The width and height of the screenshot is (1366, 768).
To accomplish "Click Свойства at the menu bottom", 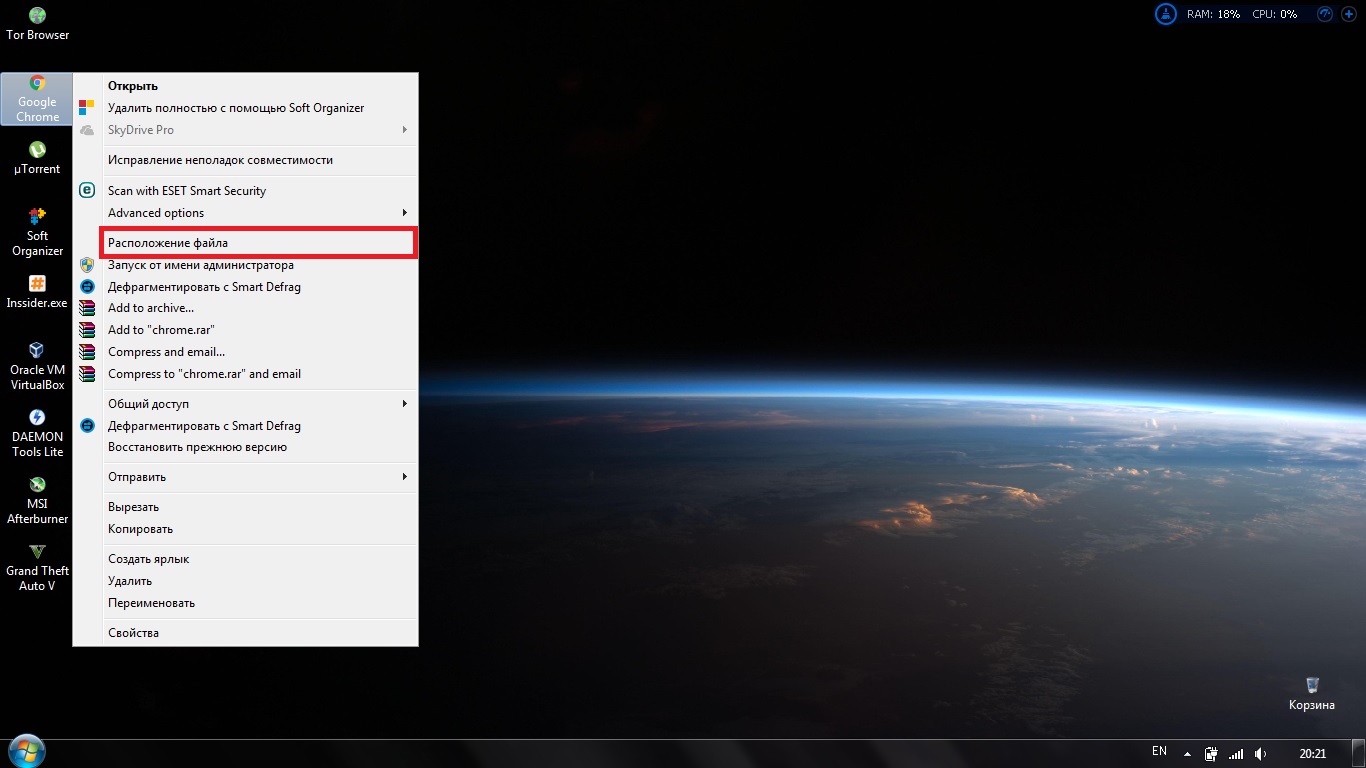I will tap(134, 633).
